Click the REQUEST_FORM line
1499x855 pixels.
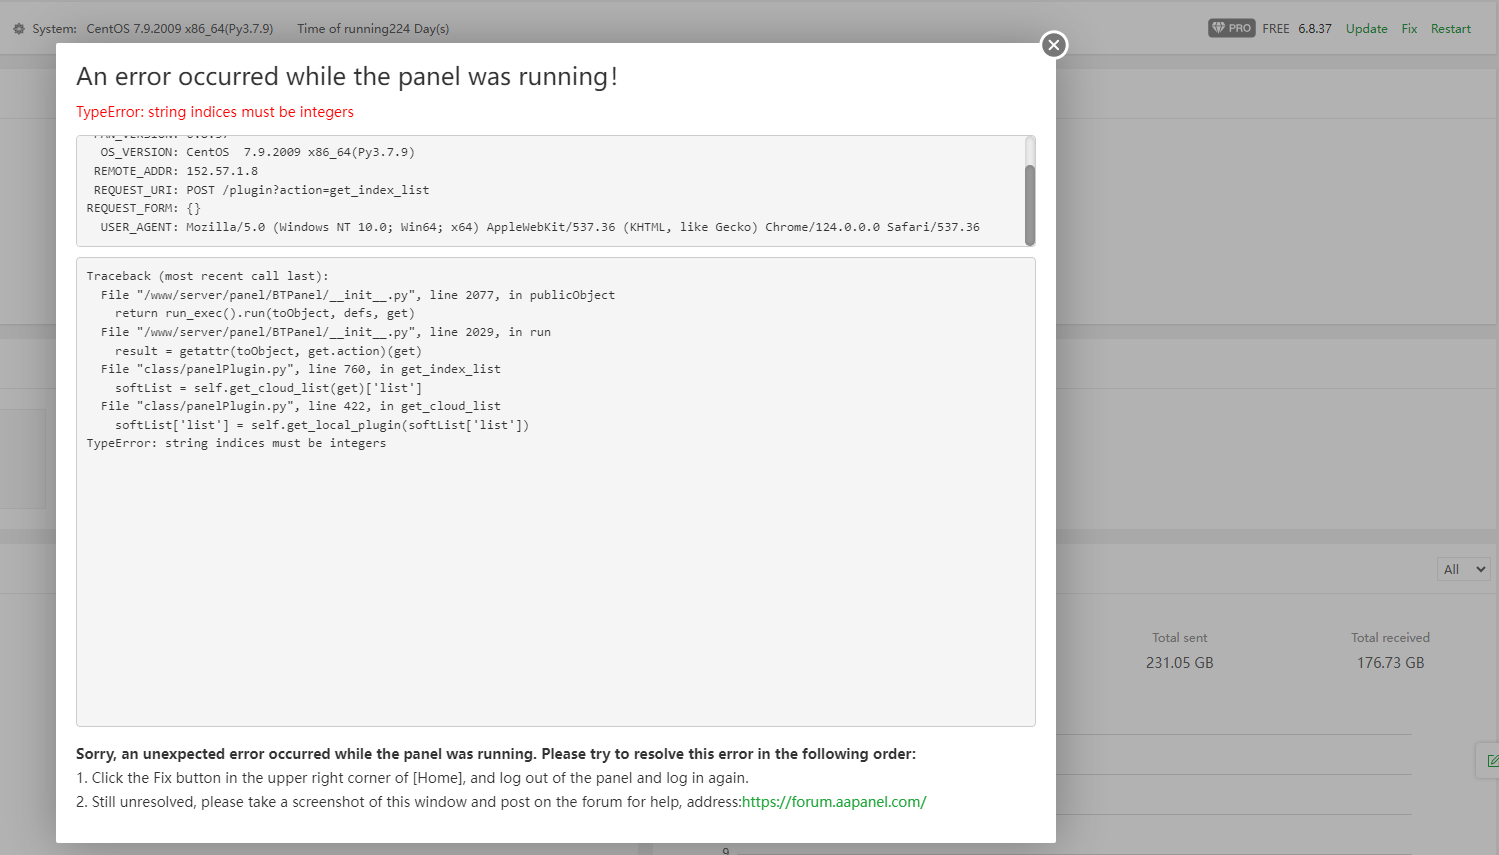[144, 208]
